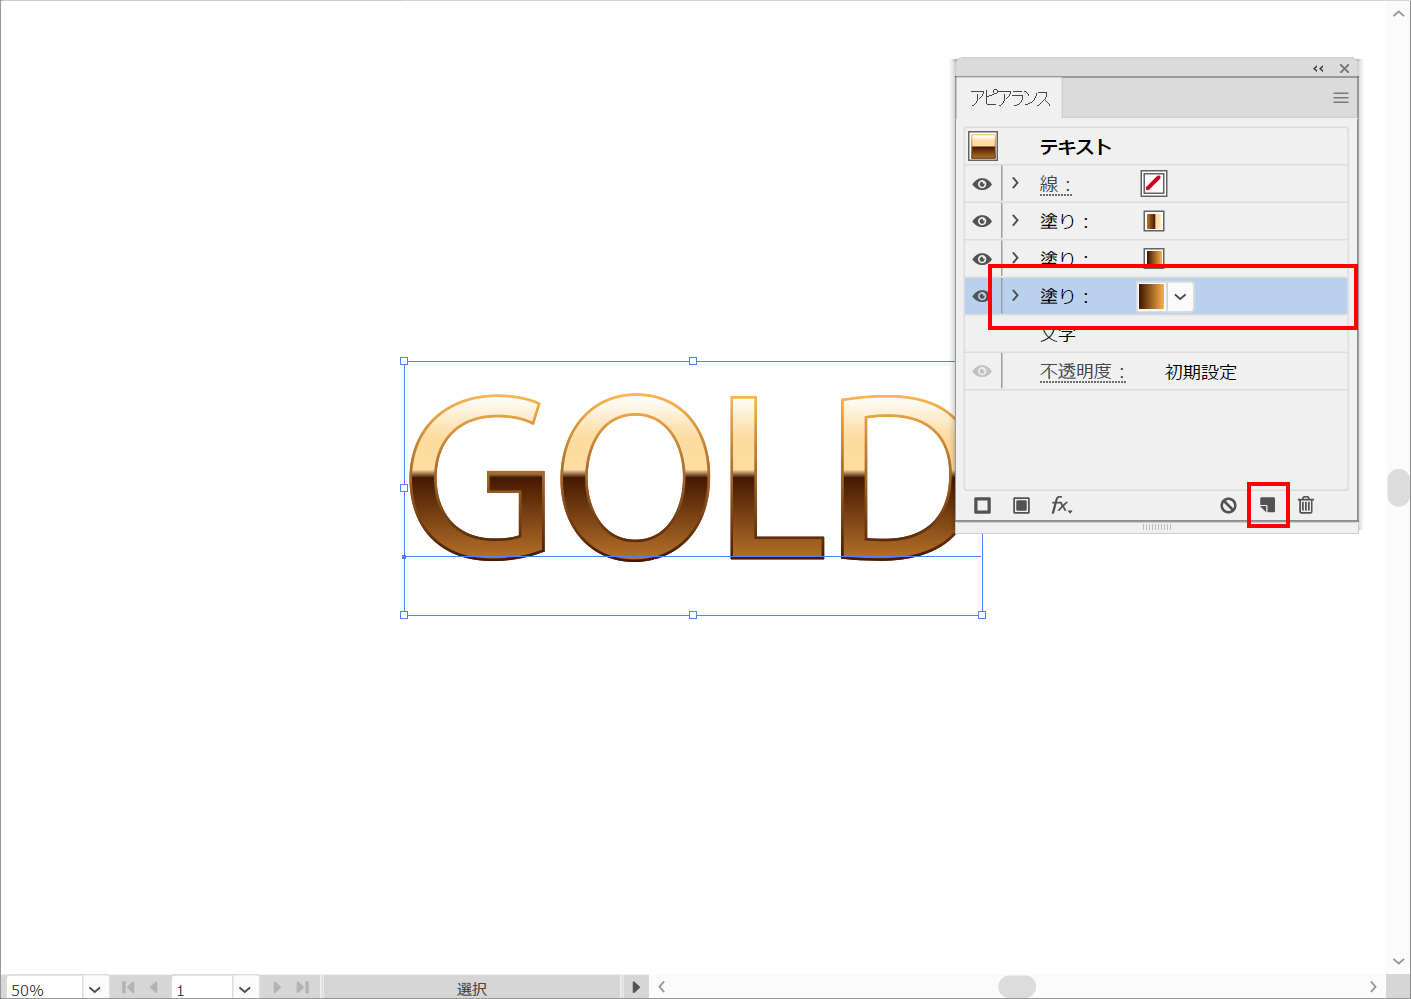
Task: Open the Appearance panel hamburger menu
Action: point(1340,98)
